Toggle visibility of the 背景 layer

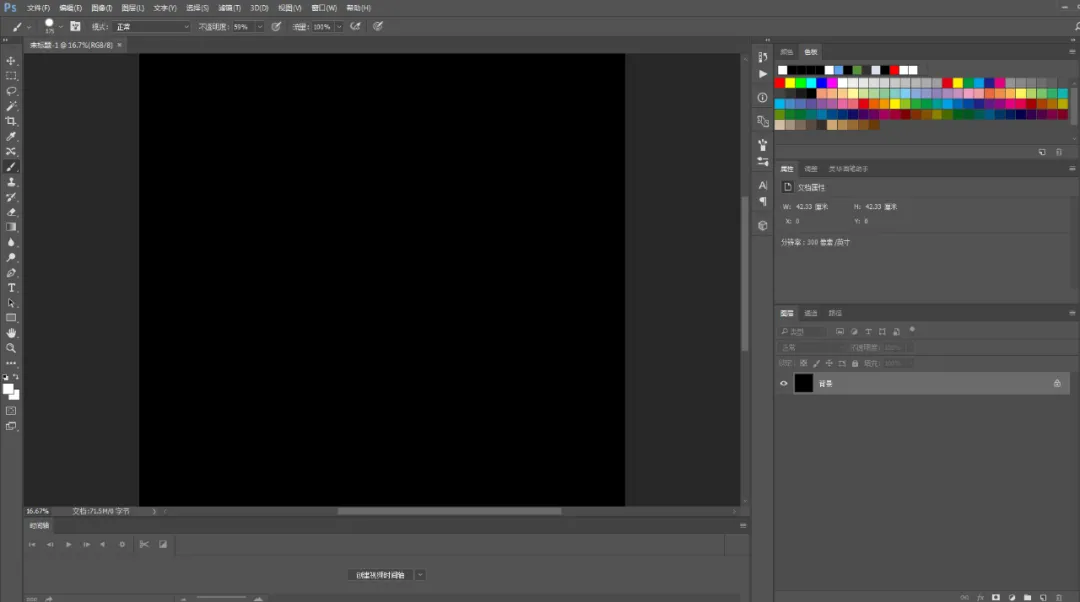click(x=783, y=384)
